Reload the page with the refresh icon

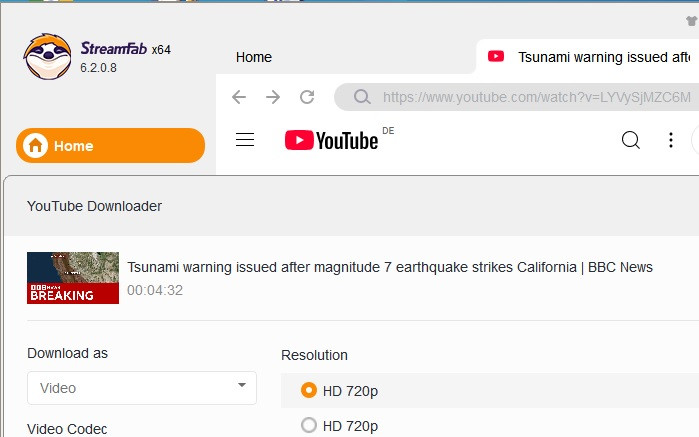click(x=307, y=97)
